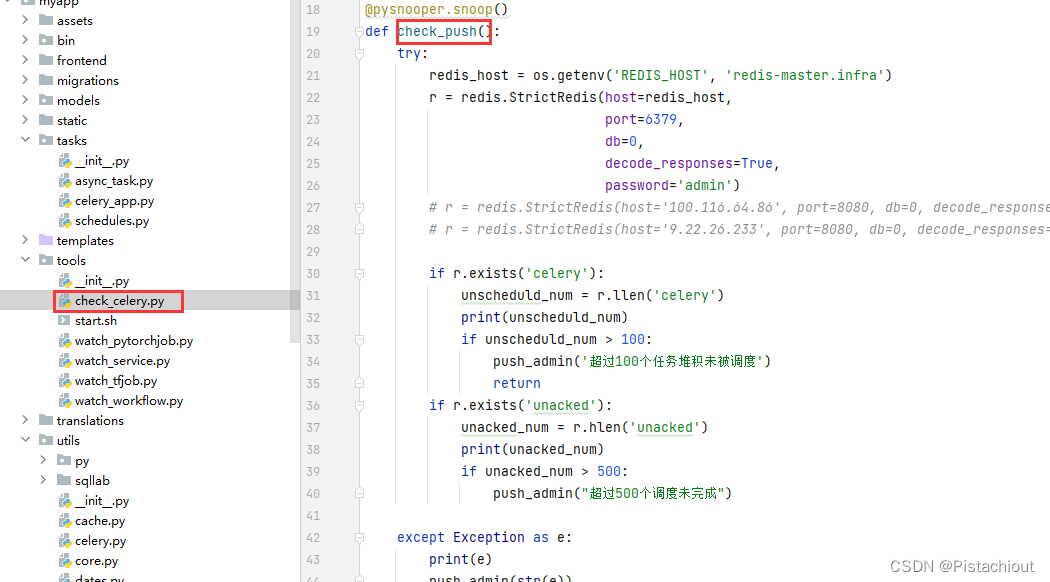Fold the if r.exists('celery') block
Viewport: 1050px width, 582px height.
[x=360, y=273]
